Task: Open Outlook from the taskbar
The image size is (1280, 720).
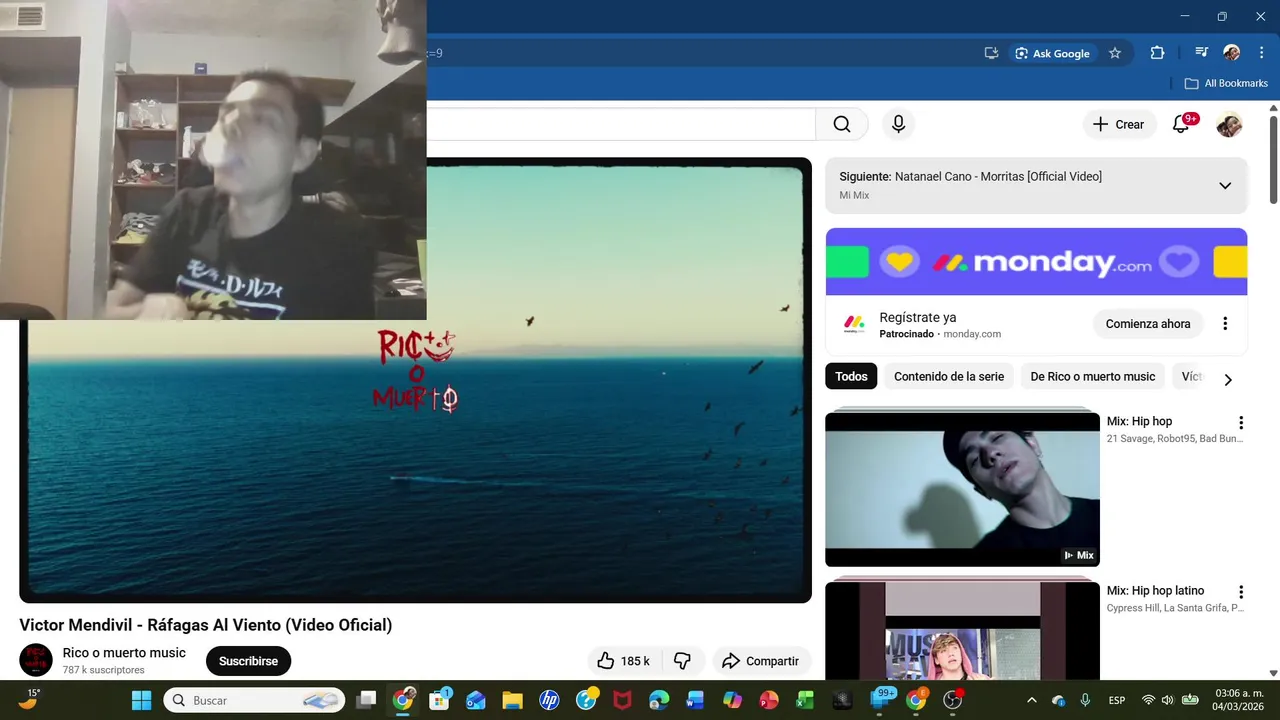Action: pyautogui.click(x=475, y=700)
